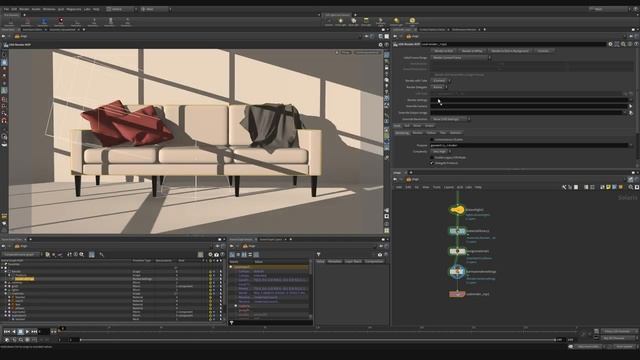Toggle visibility for Render row in tree
The width and height of the screenshot is (640, 360).
210,271
